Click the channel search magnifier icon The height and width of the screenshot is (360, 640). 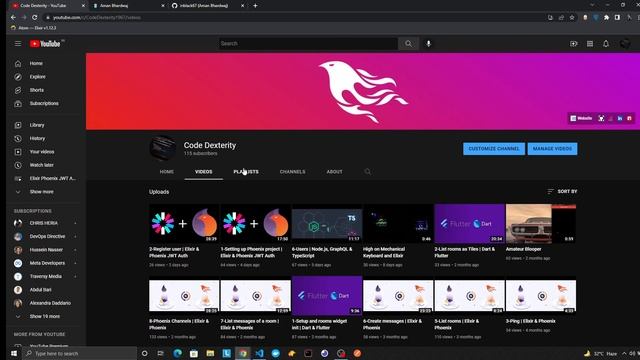tap(367, 172)
